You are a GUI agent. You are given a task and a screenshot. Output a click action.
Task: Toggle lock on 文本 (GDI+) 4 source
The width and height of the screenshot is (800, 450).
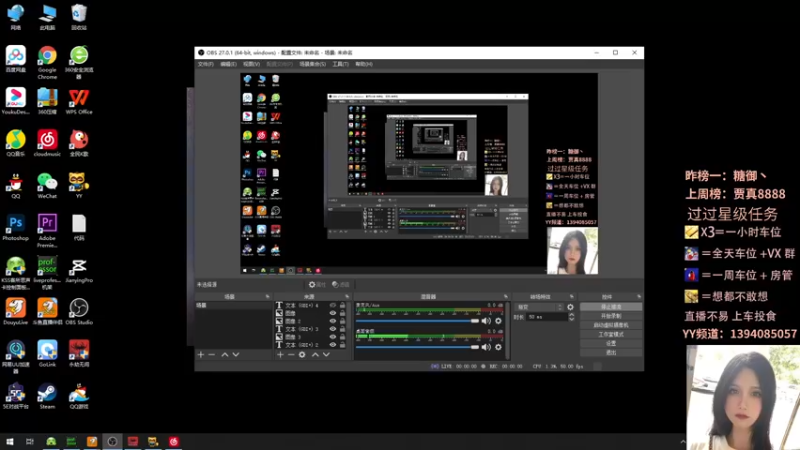pos(343,305)
